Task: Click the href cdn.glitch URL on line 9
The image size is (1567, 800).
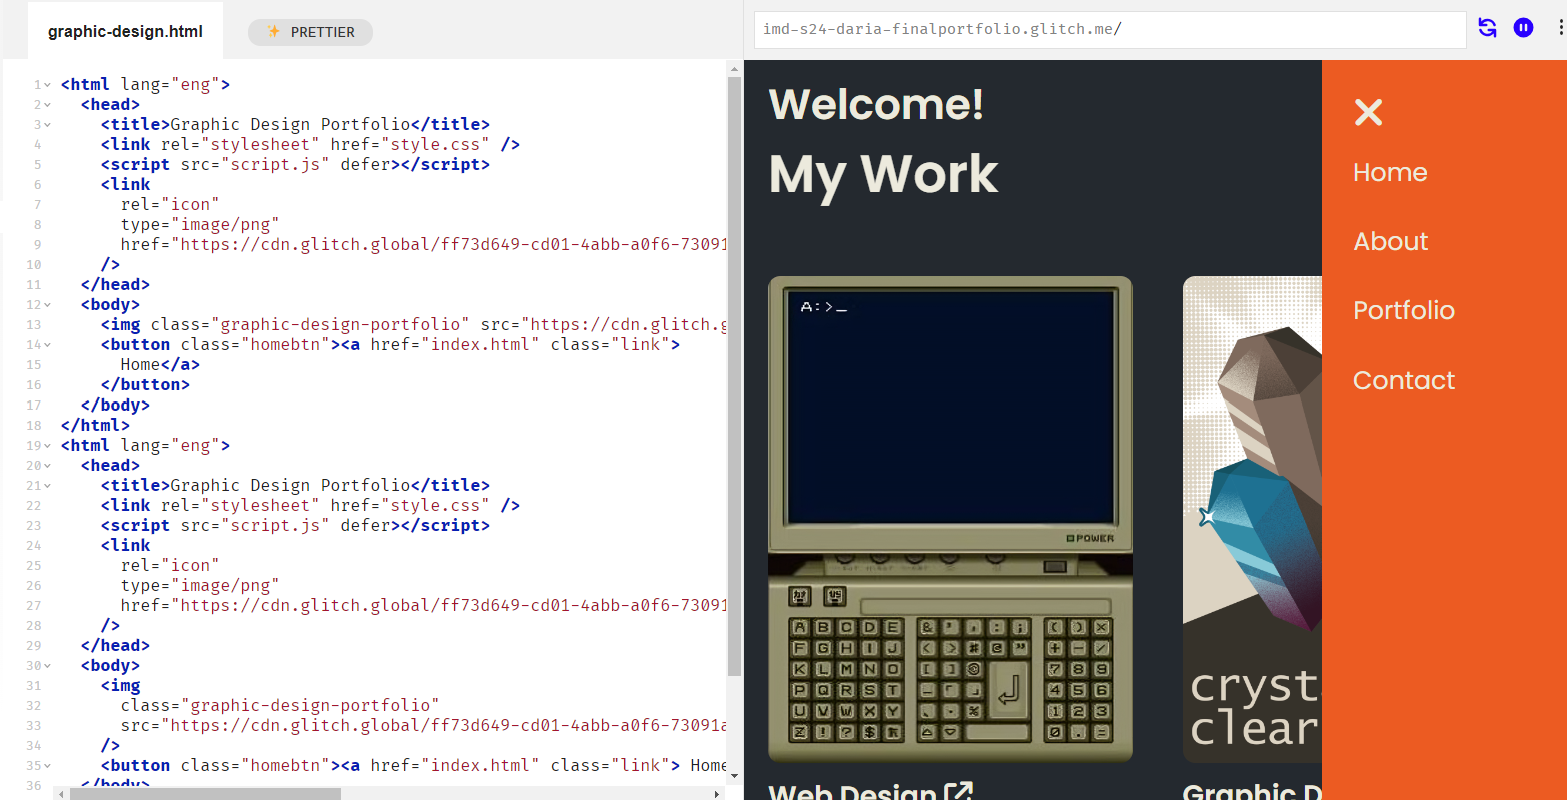Action: (424, 245)
